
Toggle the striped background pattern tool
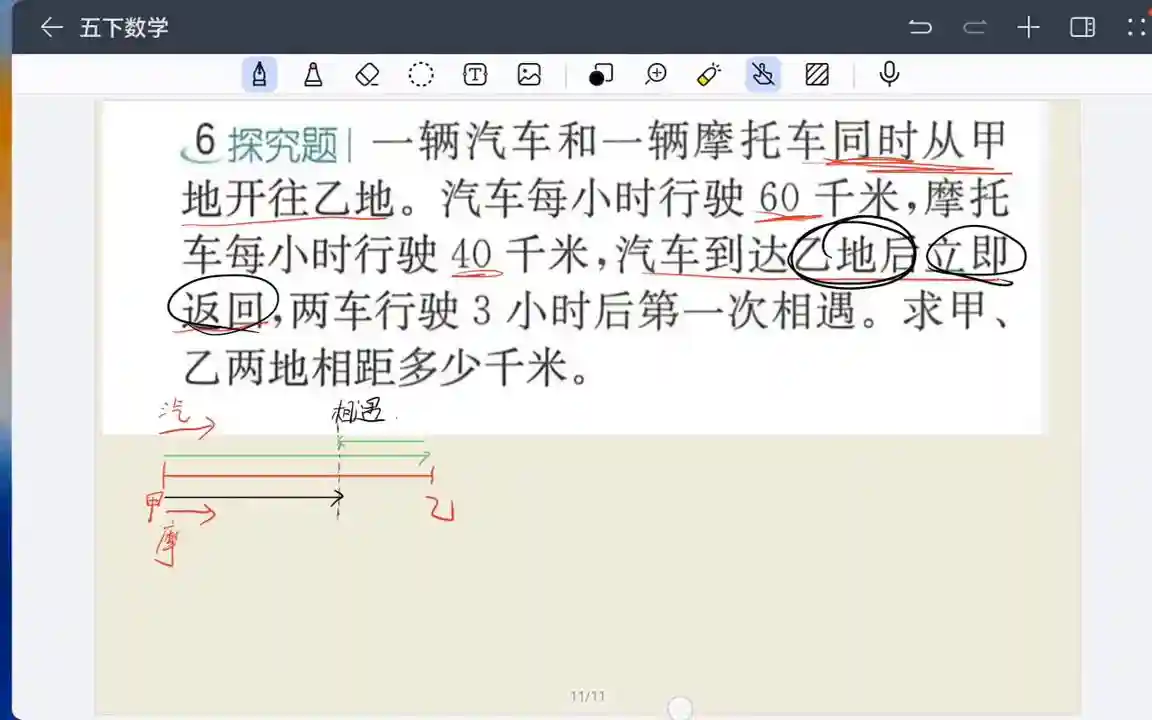tap(817, 75)
